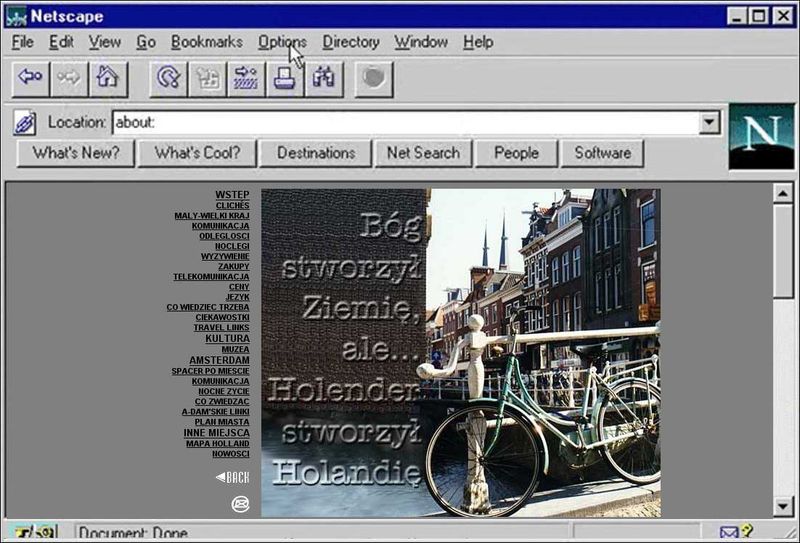Open the CO ZWIEDZAC link
Image resolution: width=800 pixels, height=543 pixels.
pyautogui.click(x=222, y=402)
